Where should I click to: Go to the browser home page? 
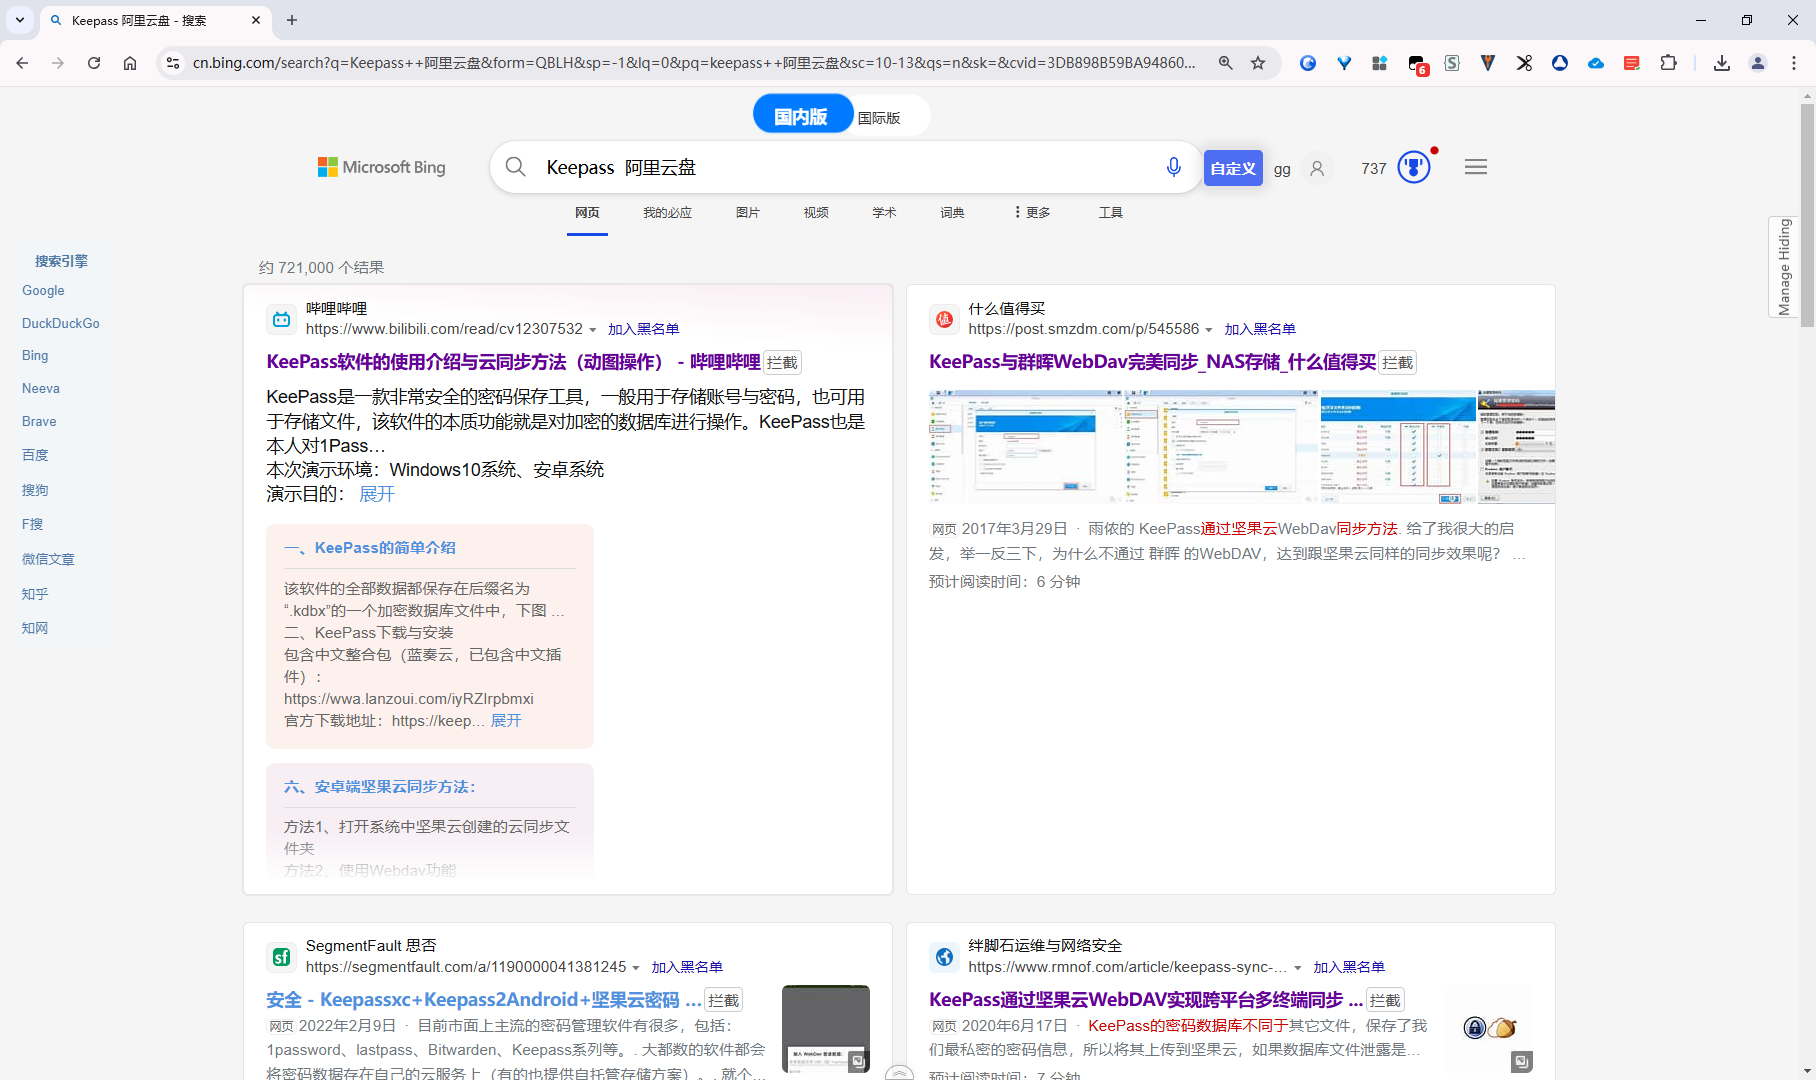(x=130, y=63)
